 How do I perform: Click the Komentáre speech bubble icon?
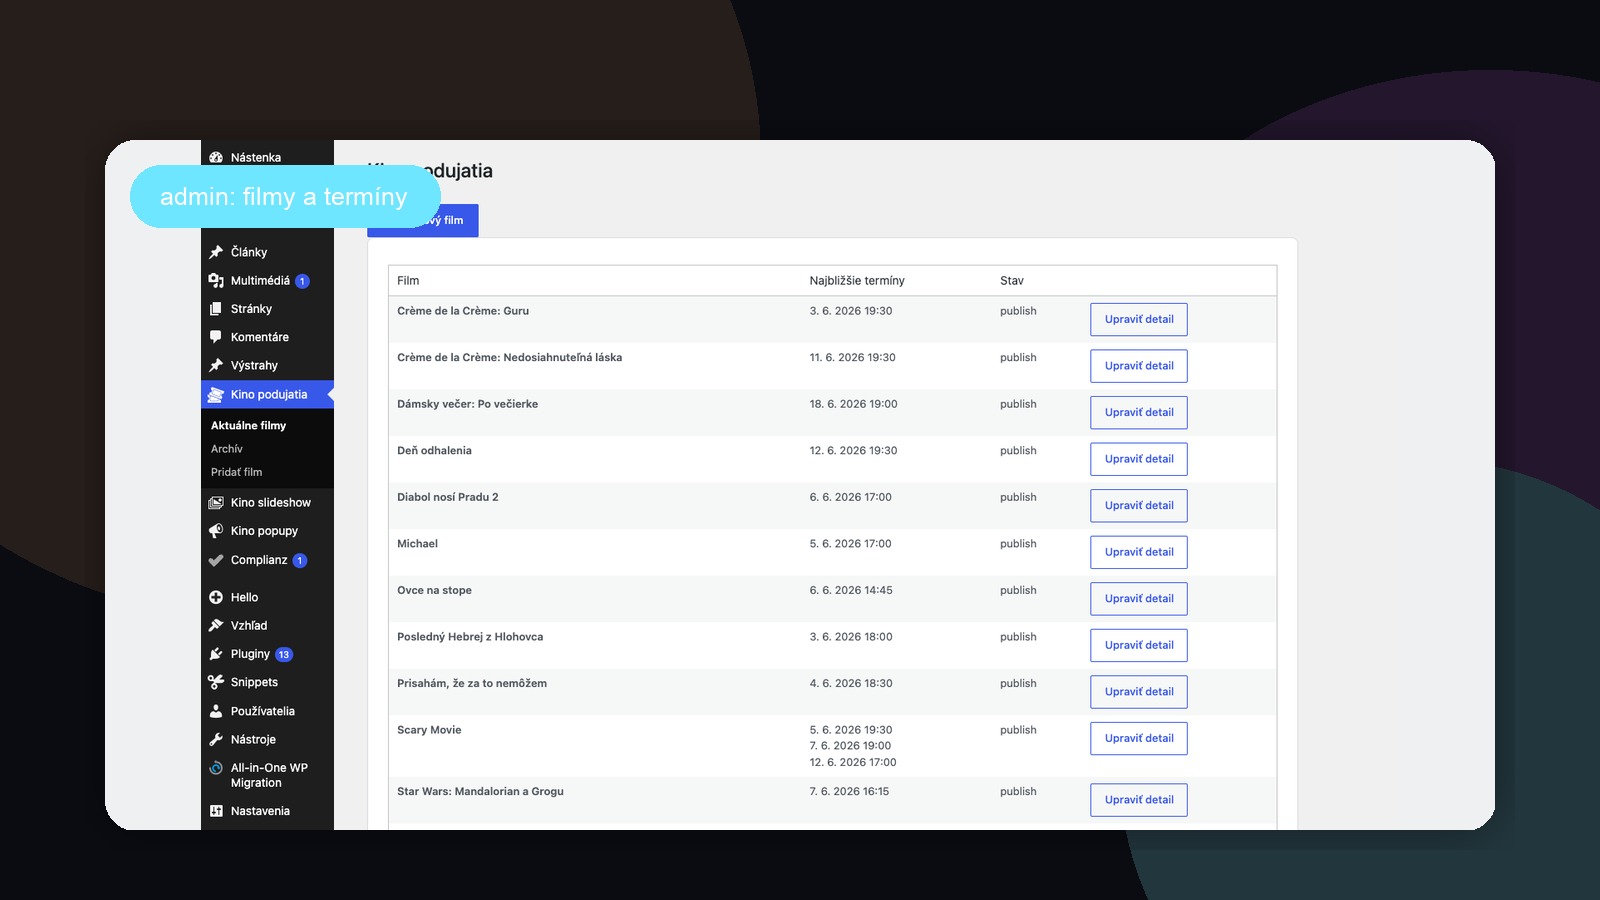tap(216, 337)
